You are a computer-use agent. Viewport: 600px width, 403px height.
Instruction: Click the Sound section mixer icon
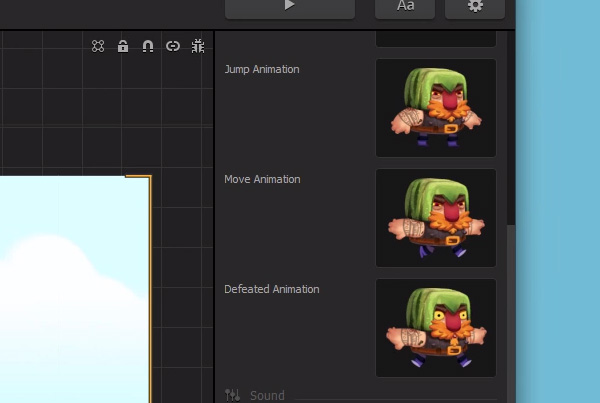(232, 395)
